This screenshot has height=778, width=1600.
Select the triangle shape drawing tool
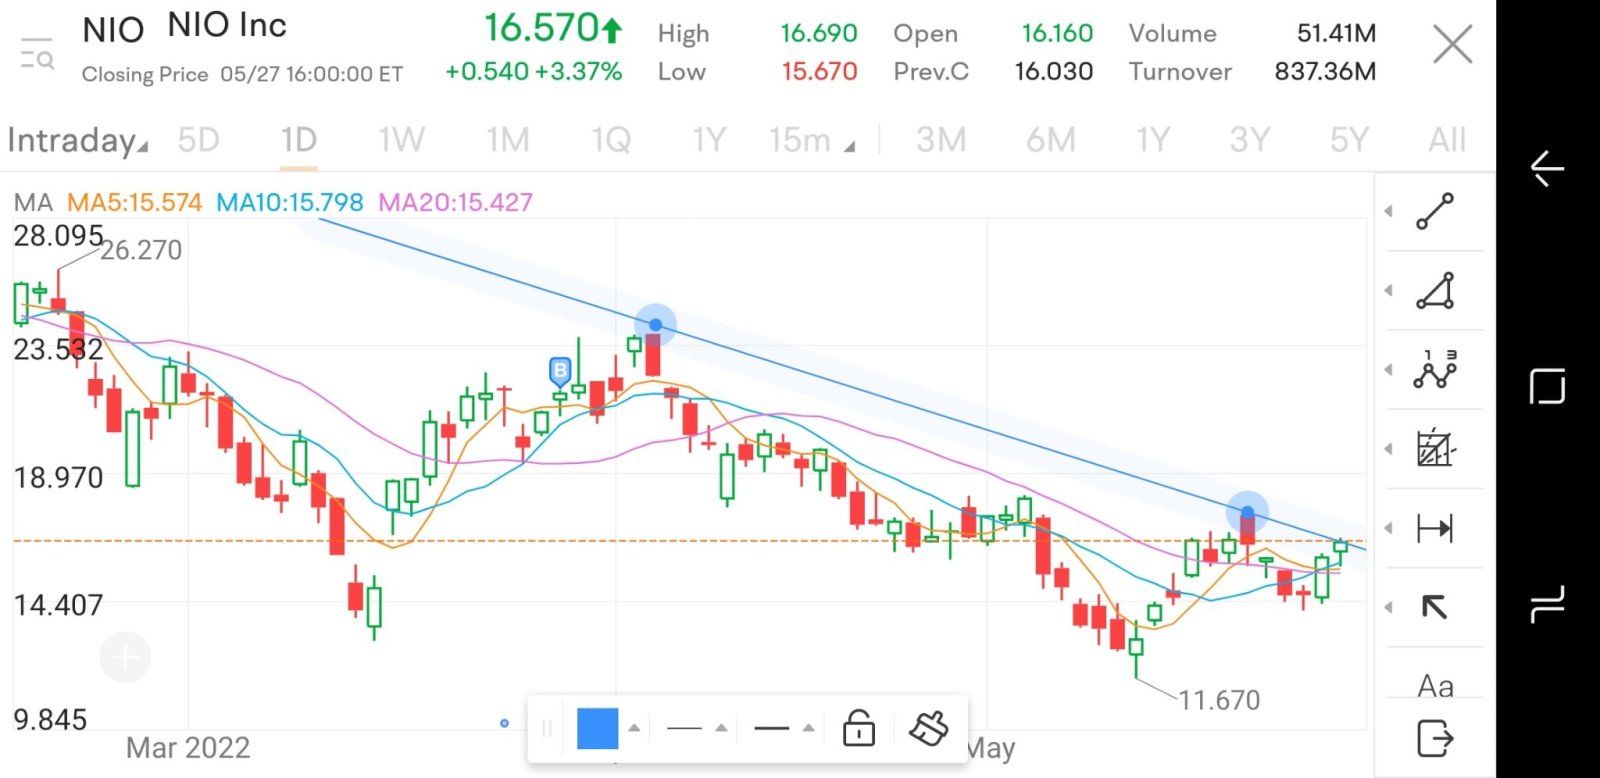click(1435, 291)
